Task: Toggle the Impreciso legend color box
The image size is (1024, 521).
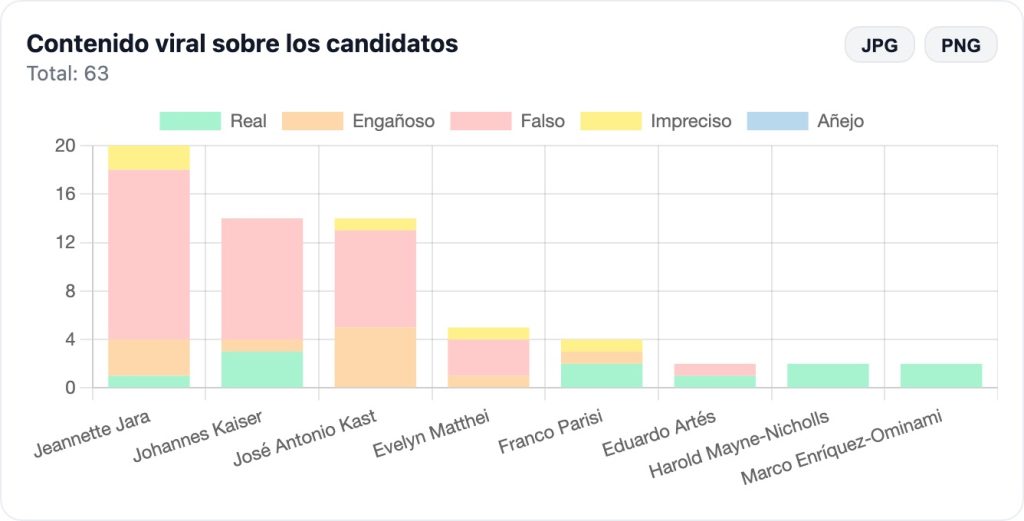Action: (611, 121)
